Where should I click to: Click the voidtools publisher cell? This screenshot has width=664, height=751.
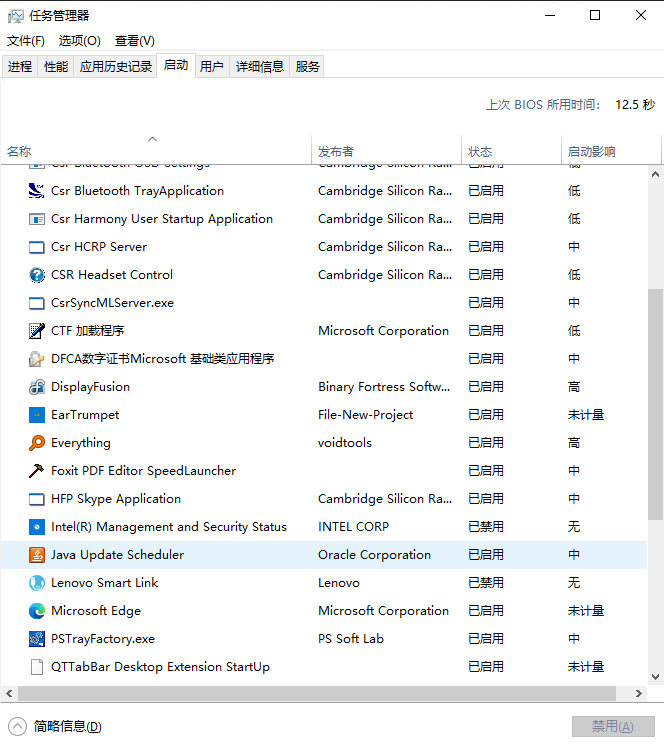(x=345, y=443)
